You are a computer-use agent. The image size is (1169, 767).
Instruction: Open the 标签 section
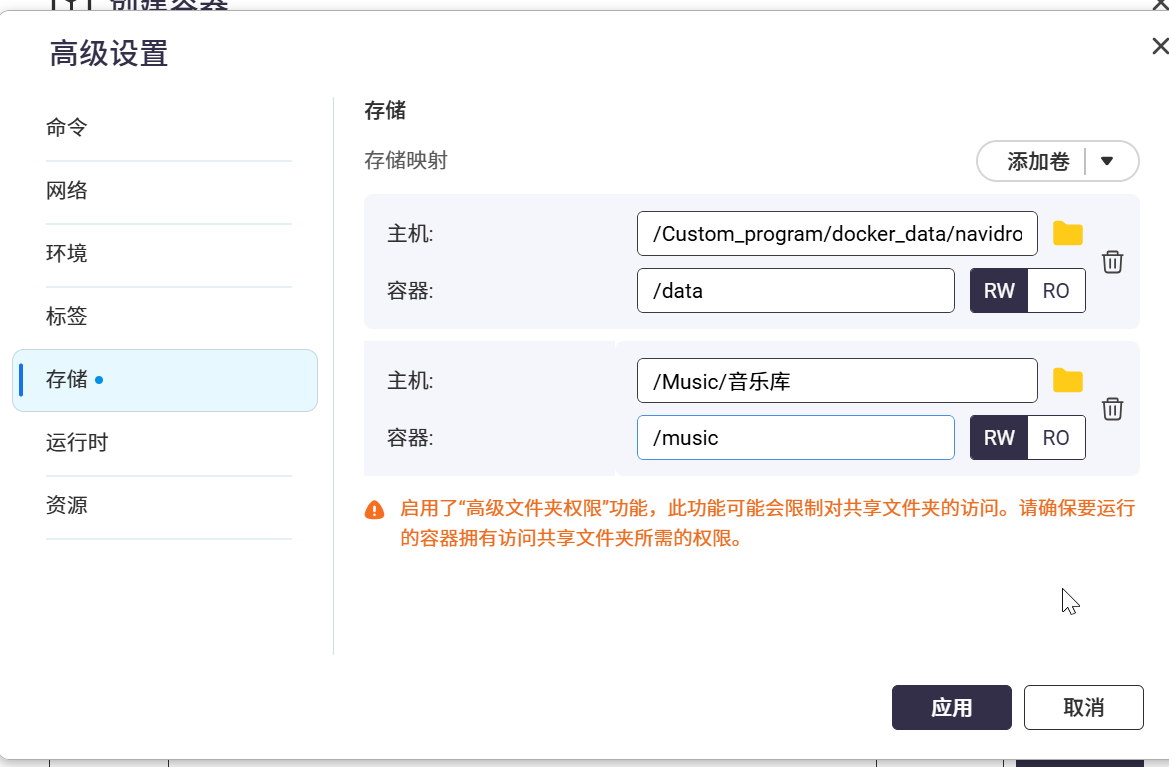pyautogui.click(x=67, y=317)
